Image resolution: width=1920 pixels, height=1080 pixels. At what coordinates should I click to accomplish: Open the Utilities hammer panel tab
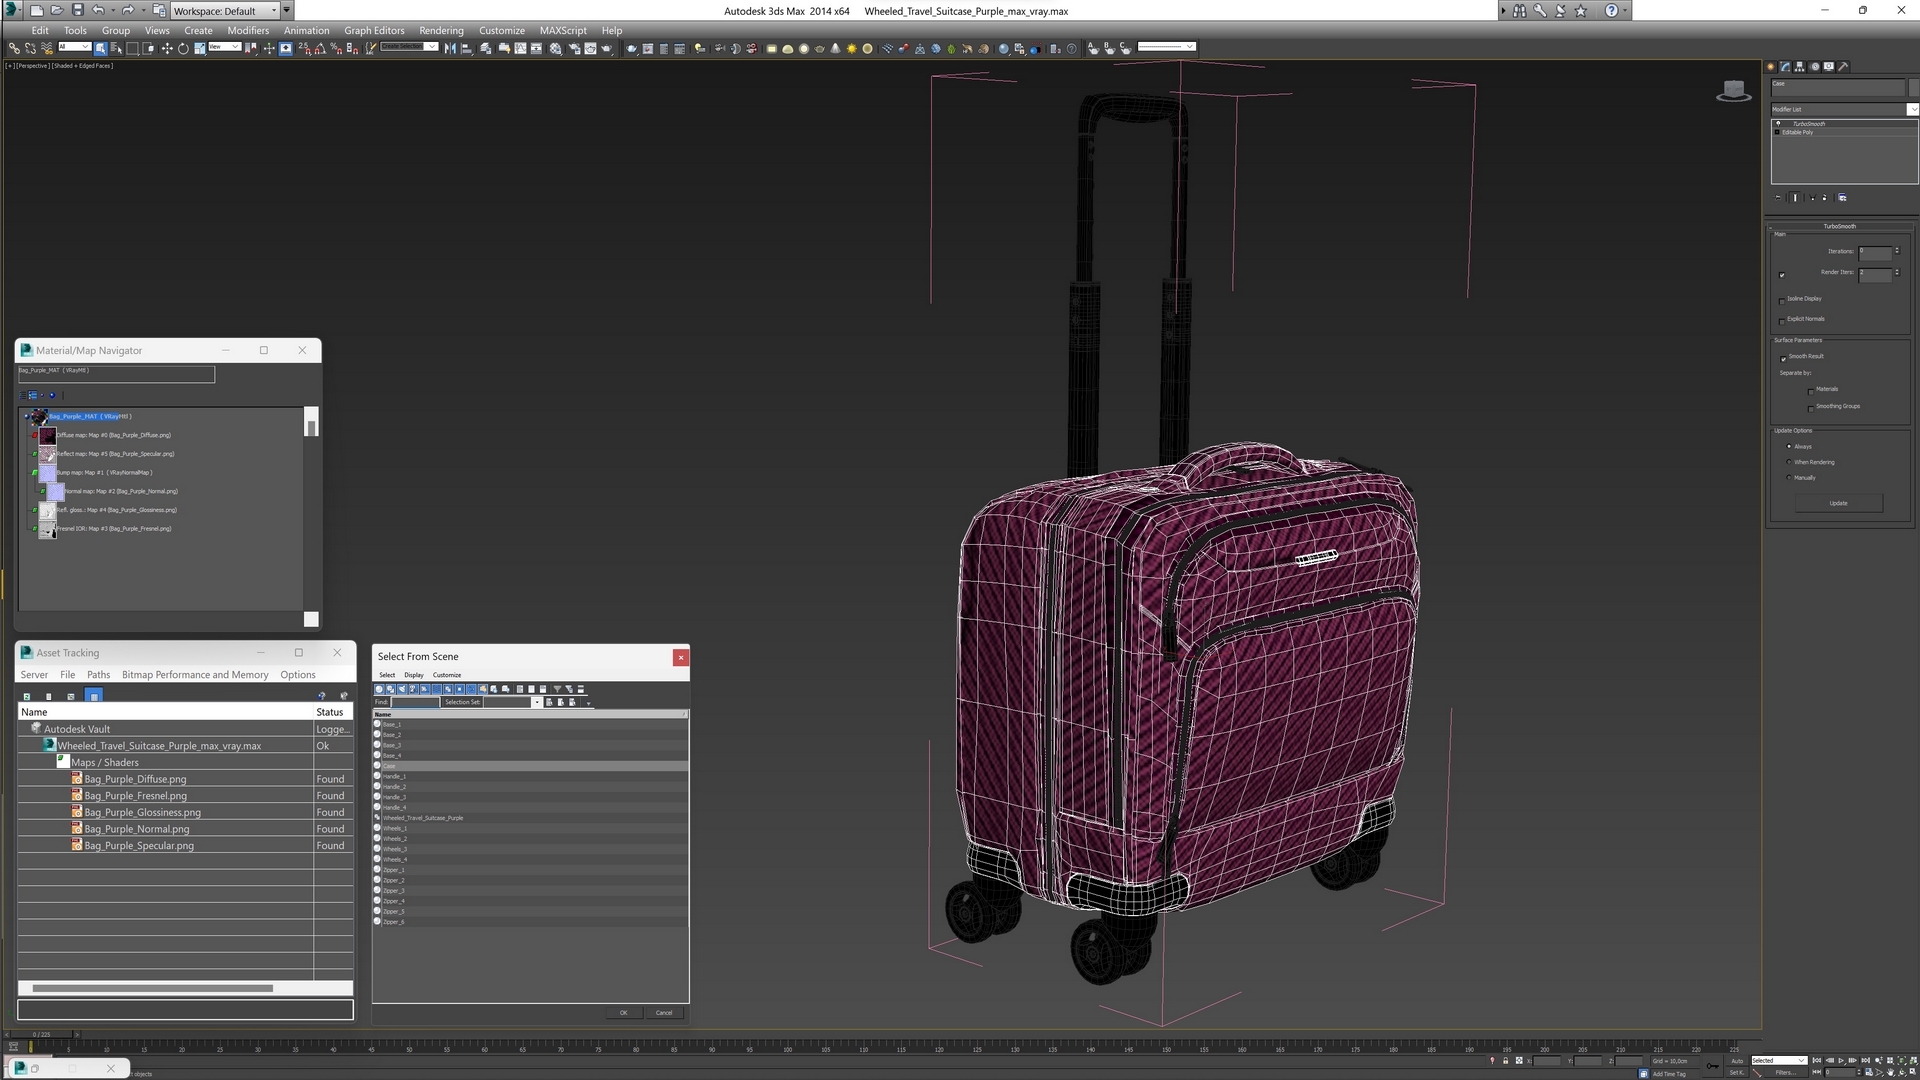(1843, 67)
